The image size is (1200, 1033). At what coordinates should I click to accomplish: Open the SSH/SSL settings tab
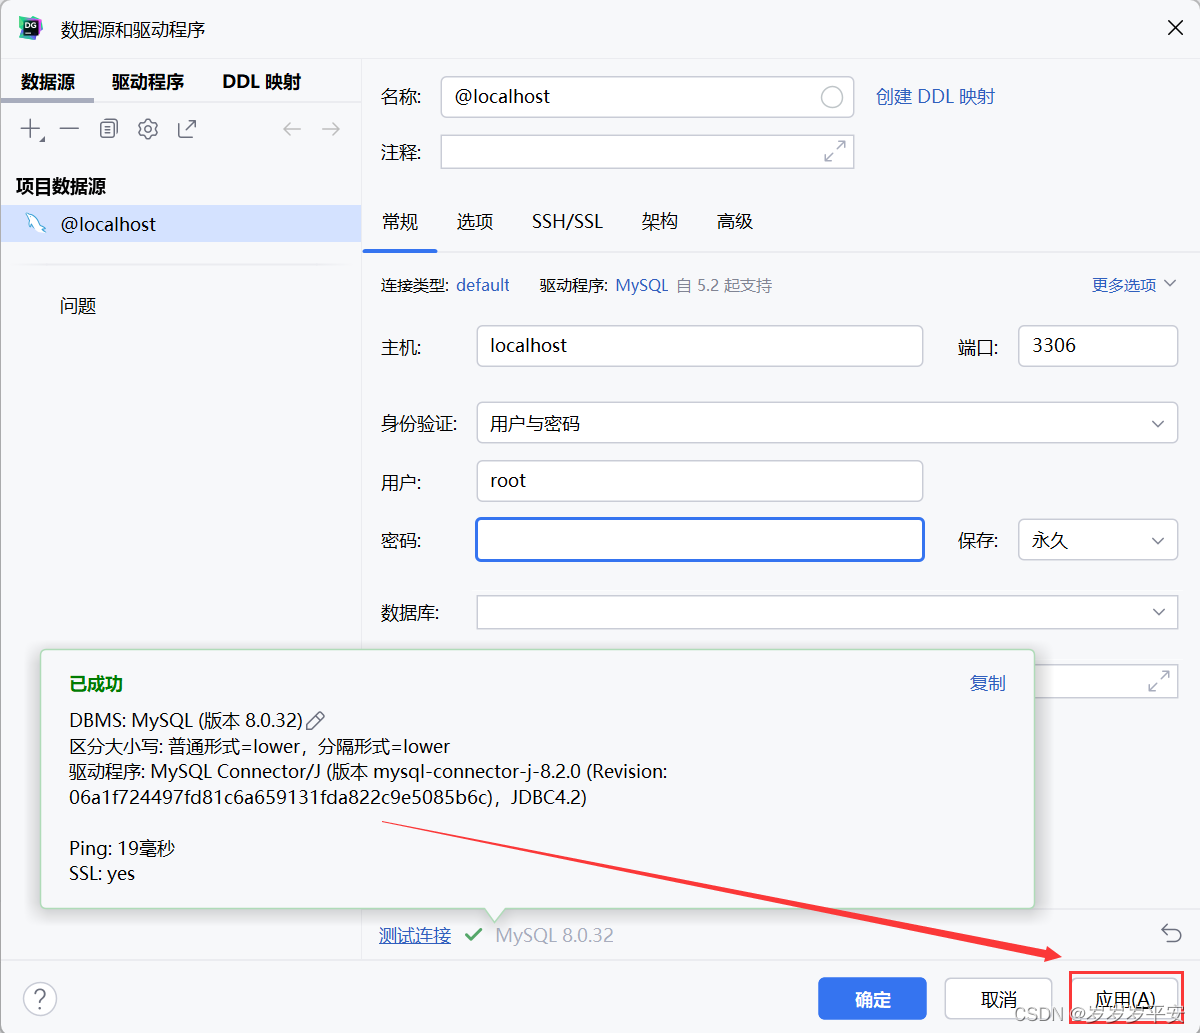click(567, 221)
